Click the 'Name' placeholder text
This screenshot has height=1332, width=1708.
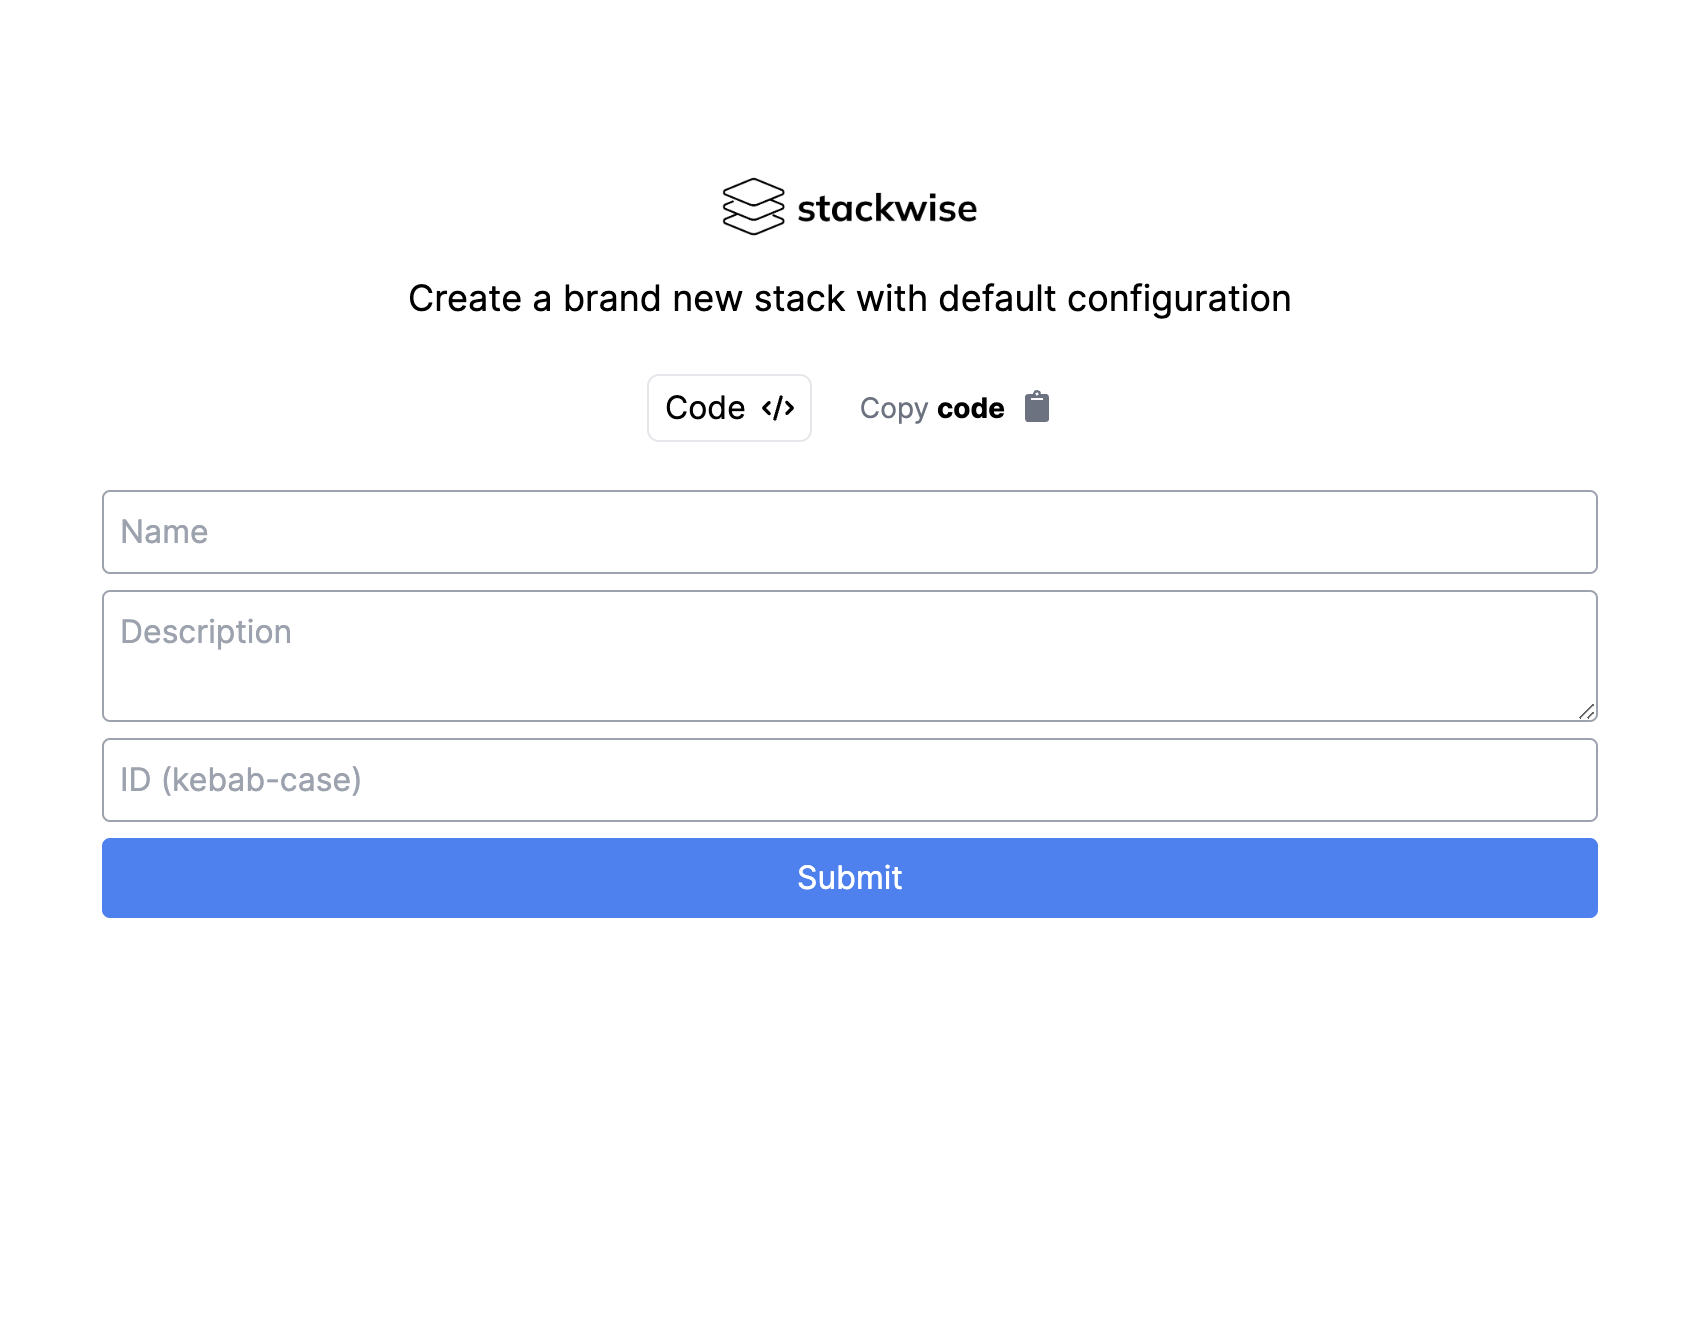[x=164, y=532]
